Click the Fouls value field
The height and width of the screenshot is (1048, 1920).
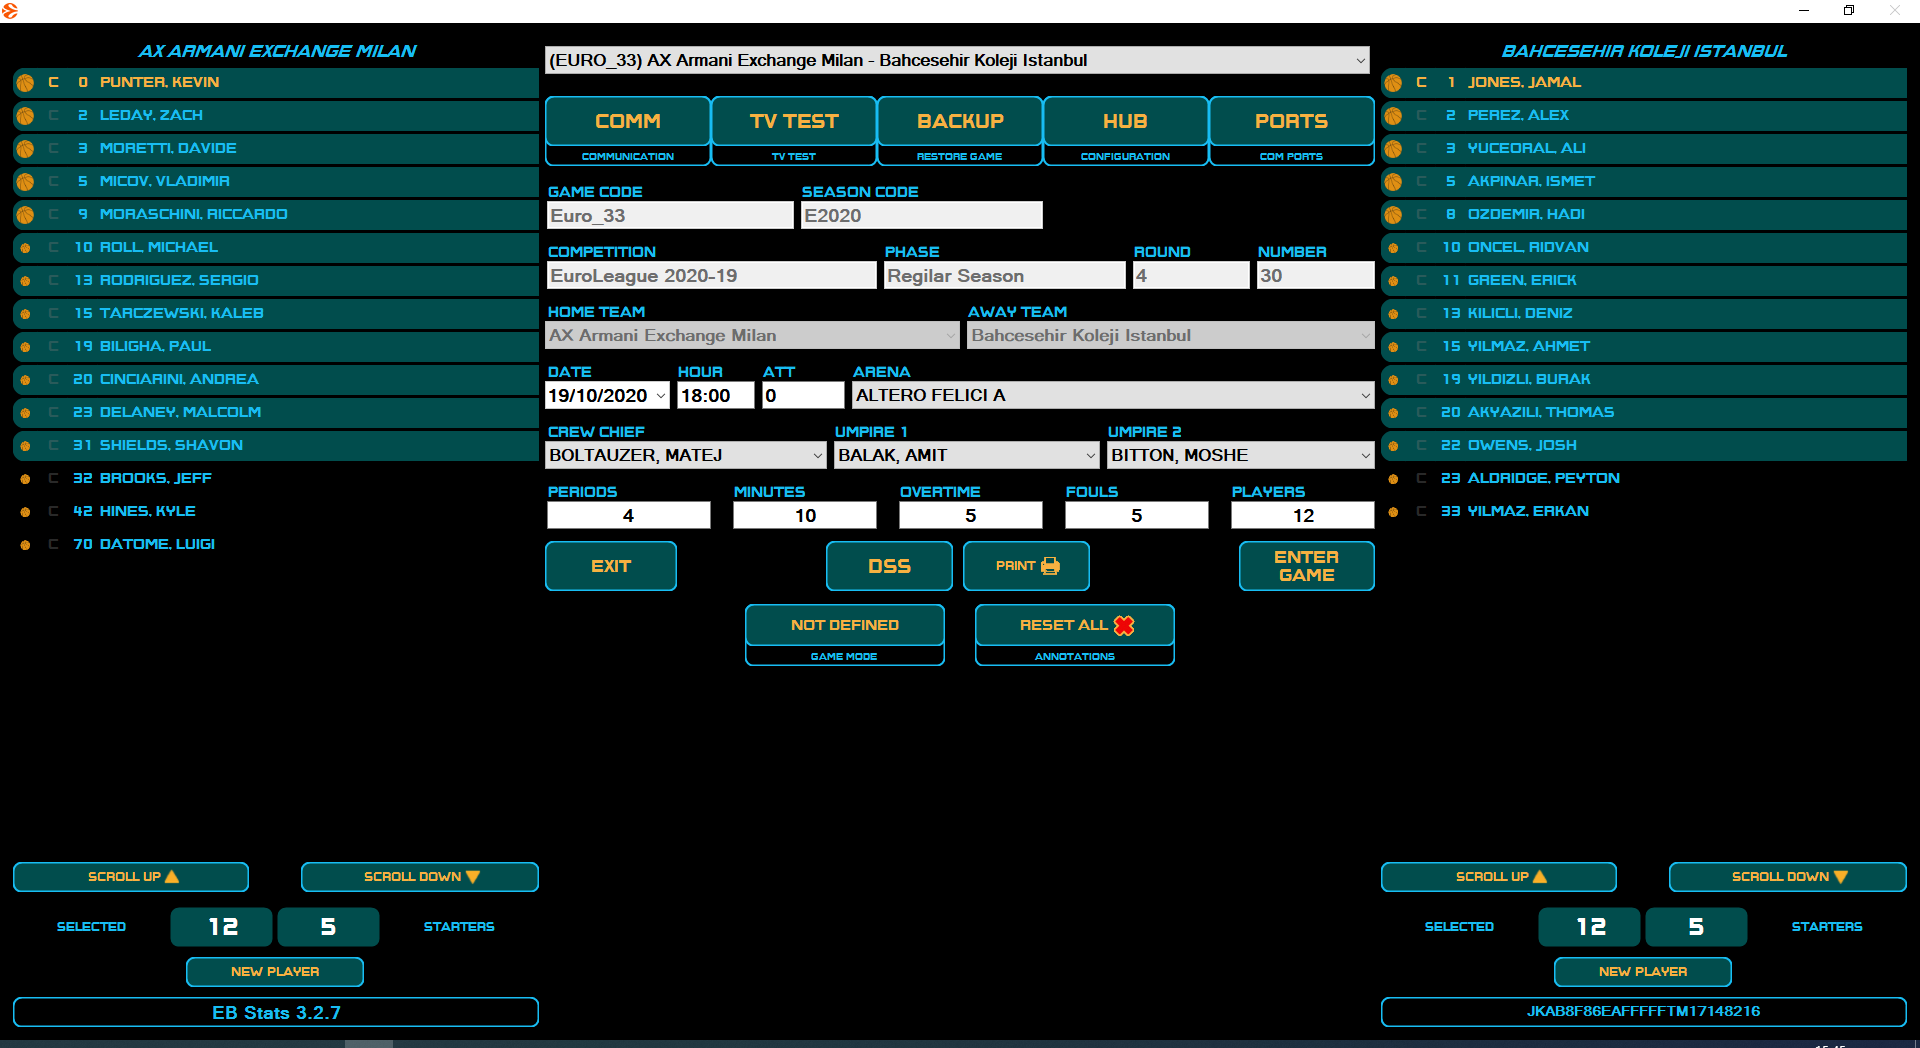(1137, 516)
